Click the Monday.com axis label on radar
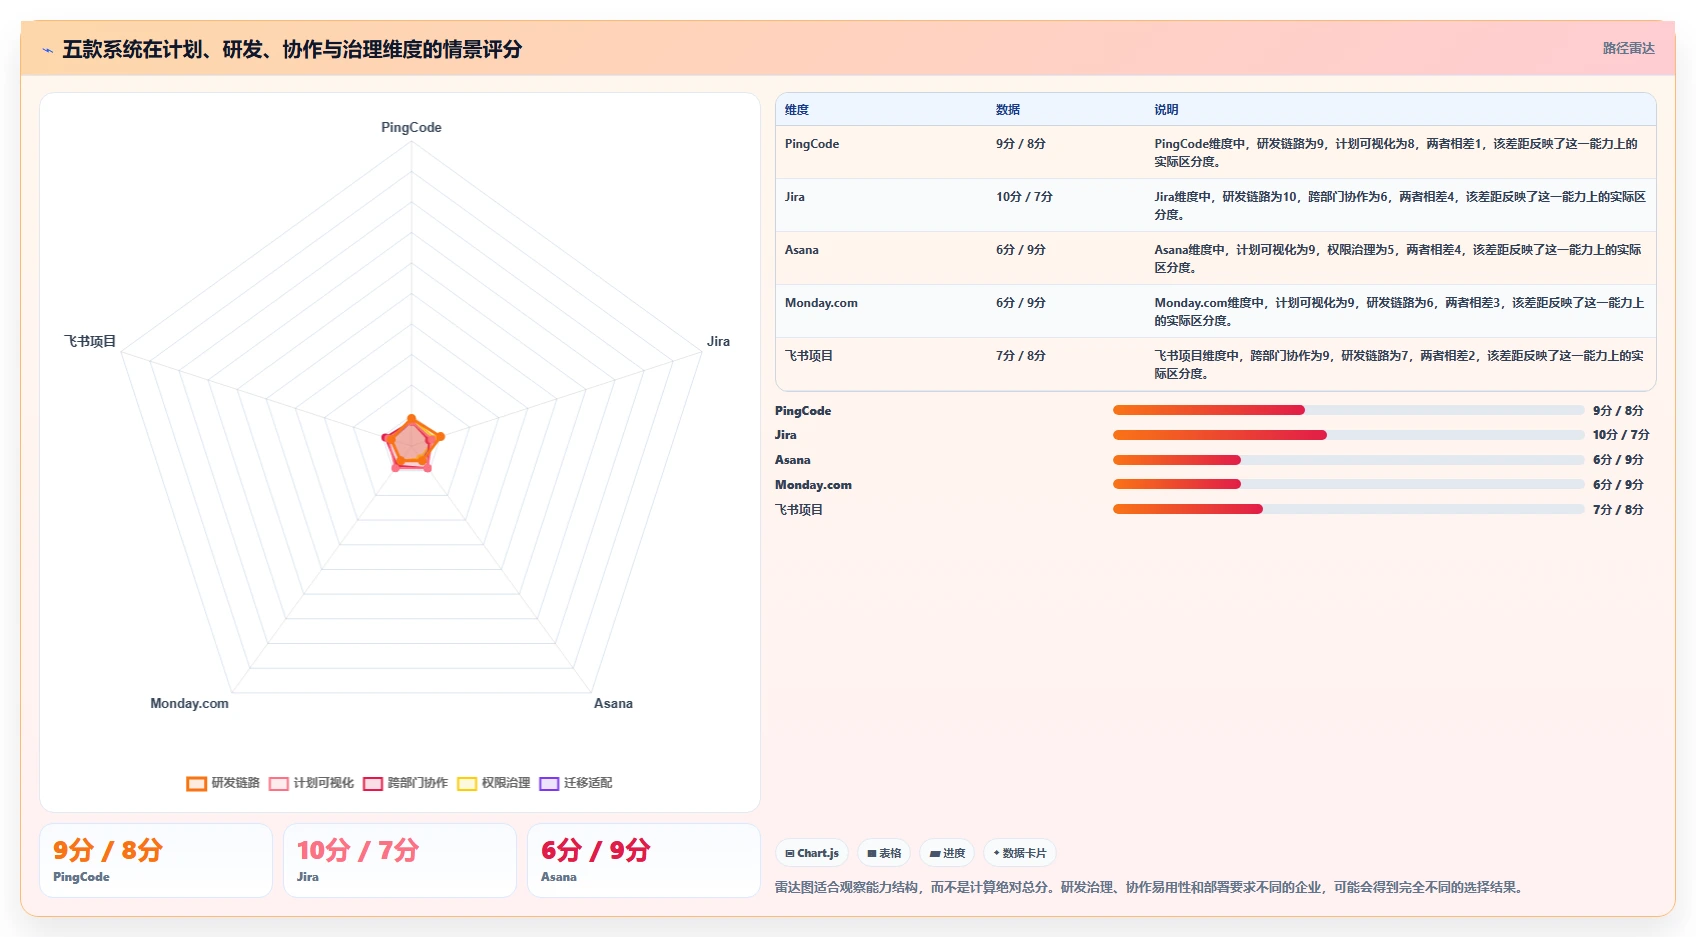 [x=189, y=703]
